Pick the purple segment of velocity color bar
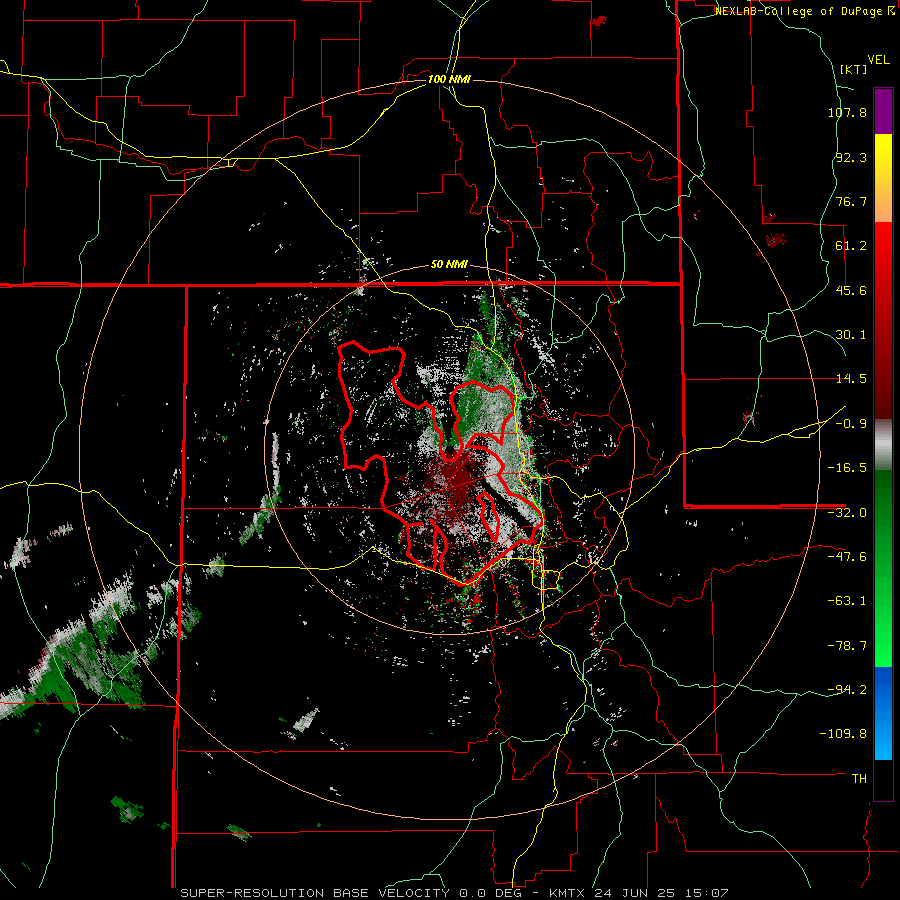The height and width of the screenshot is (900, 900). [x=883, y=111]
